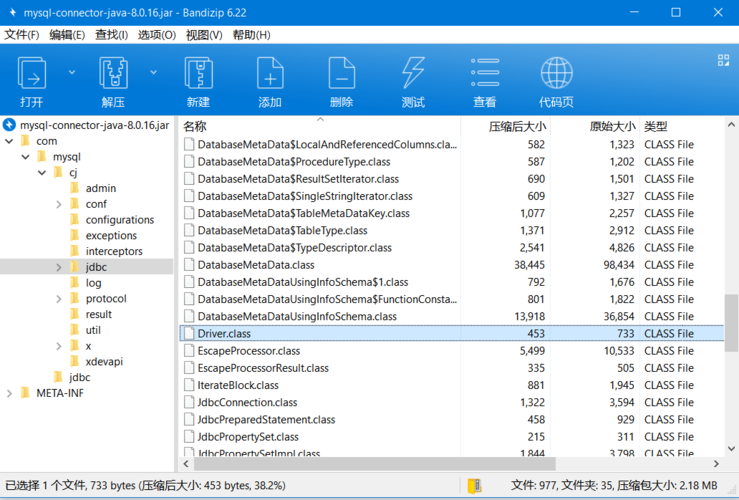This screenshot has width=739, height=500.
Task: Expand the jdbc folder under cj
Action: pyautogui.click(x=58, y=267)
